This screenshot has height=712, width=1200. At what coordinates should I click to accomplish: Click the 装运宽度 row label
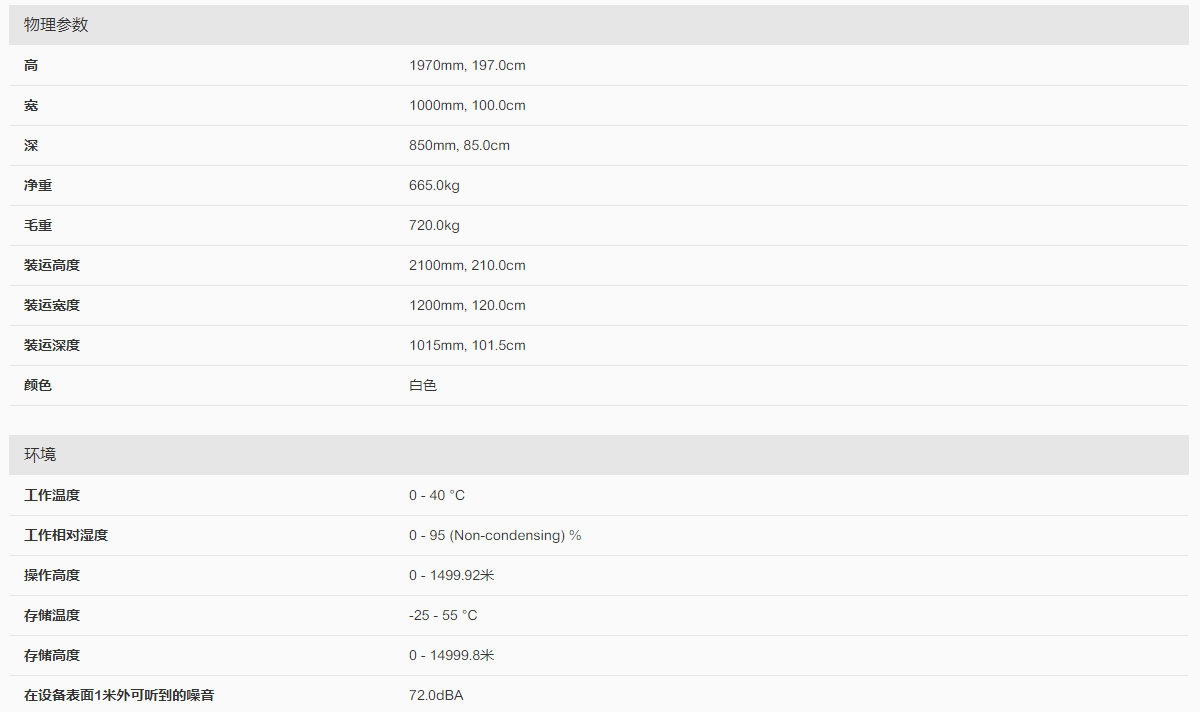(x=52, y=306)
